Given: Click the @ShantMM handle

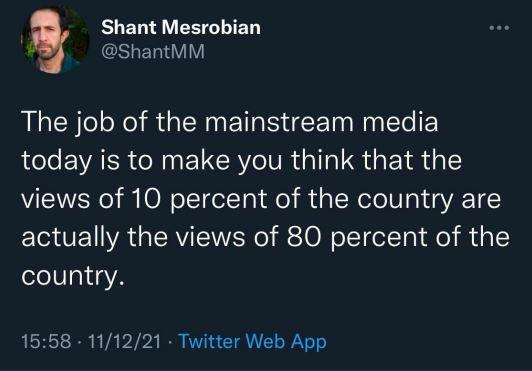Looking at the screenshot, I should pos(153,52).
